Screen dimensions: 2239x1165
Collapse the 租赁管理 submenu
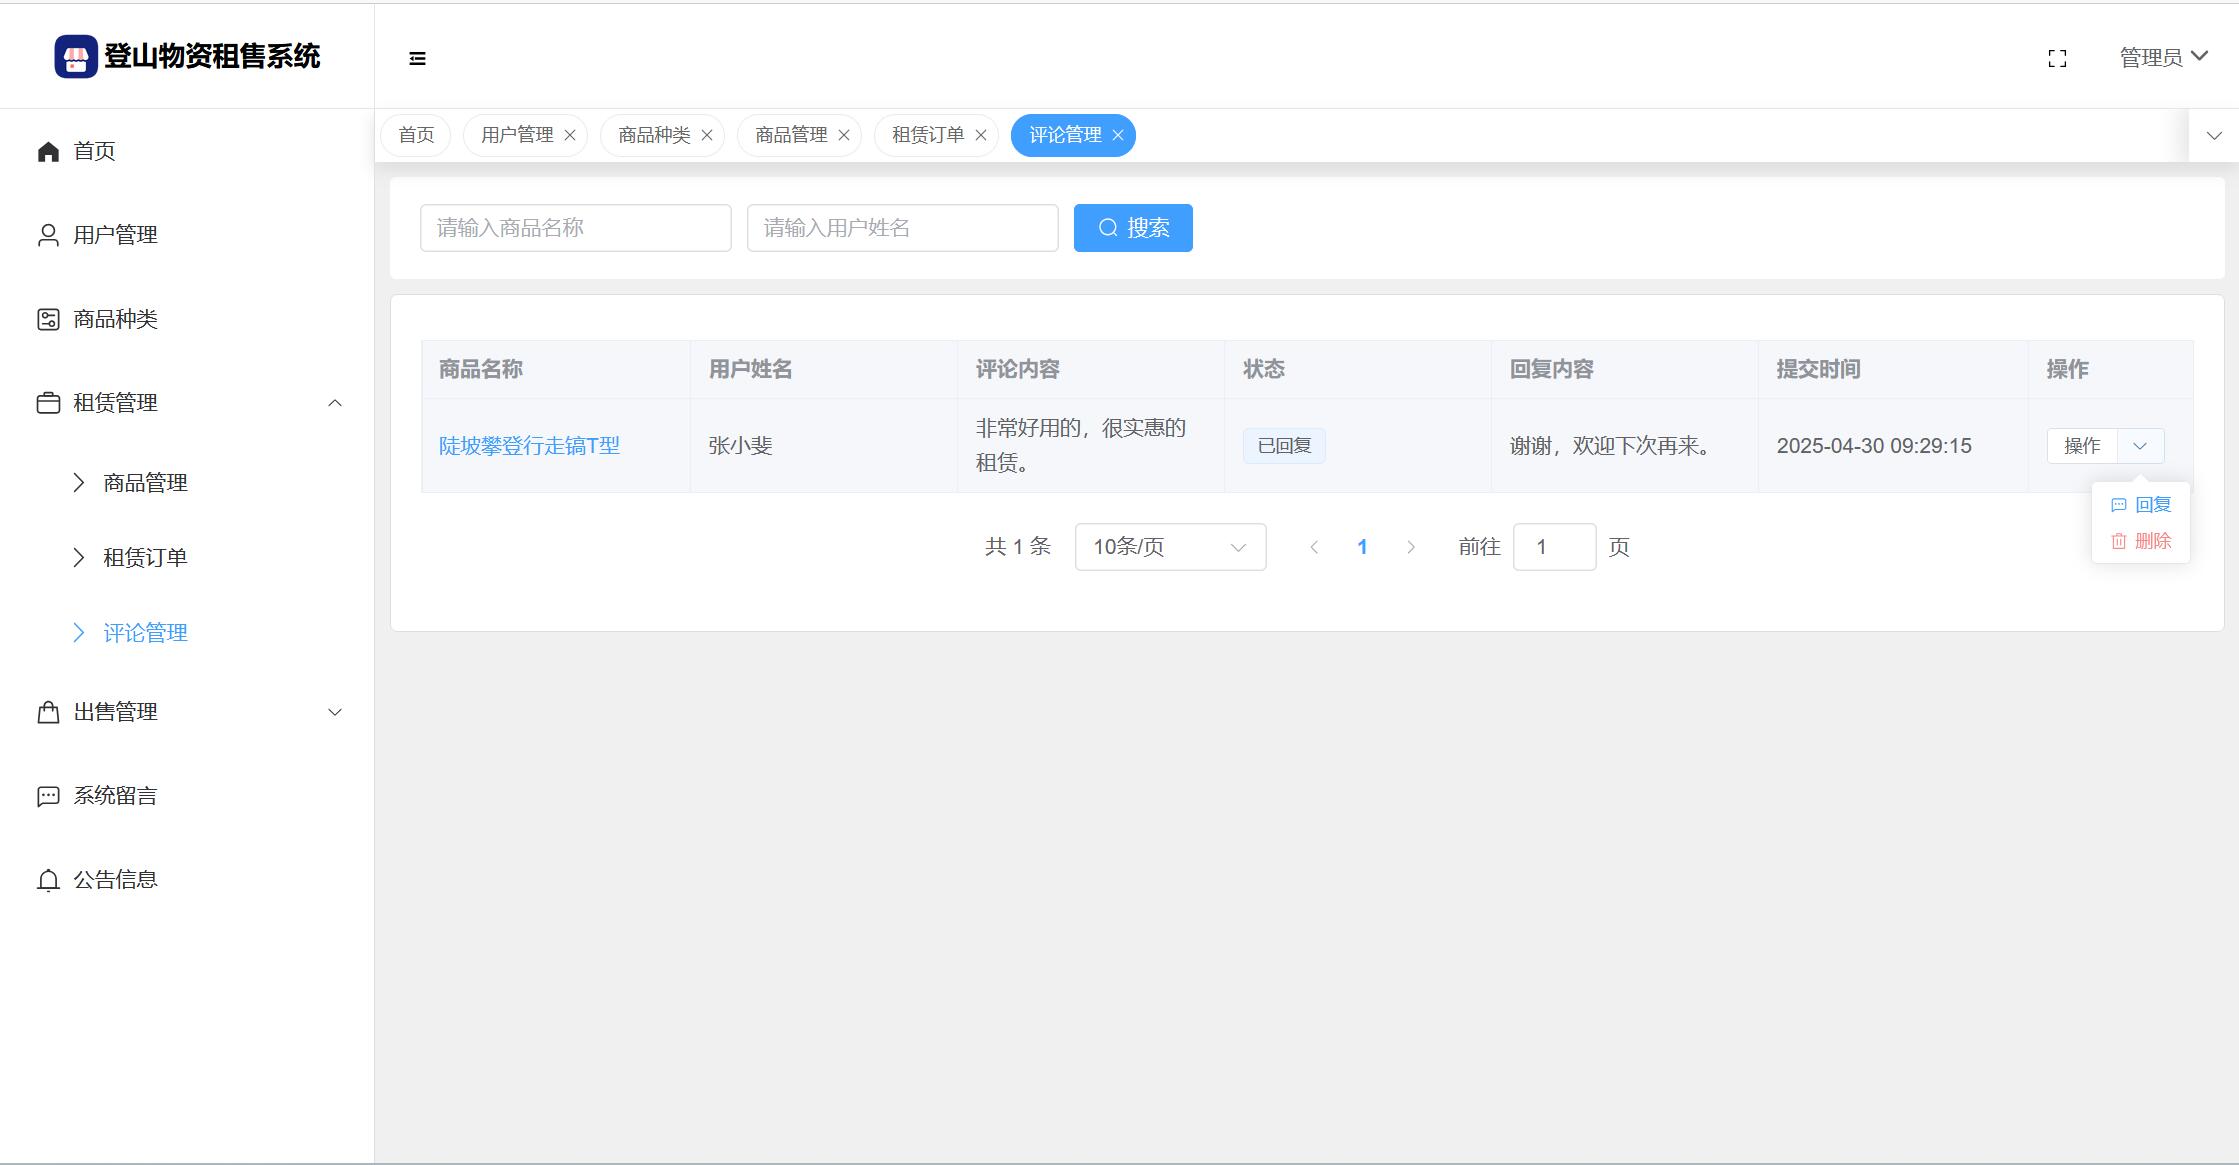tap(335, 403)
